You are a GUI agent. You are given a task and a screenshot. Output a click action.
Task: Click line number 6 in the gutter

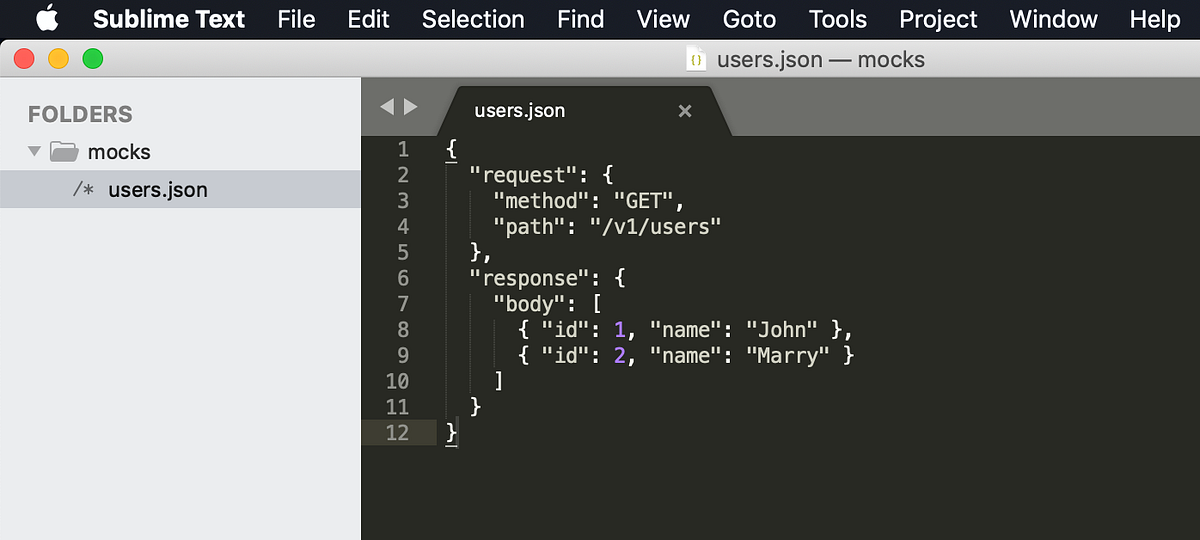tap(402, 278)
